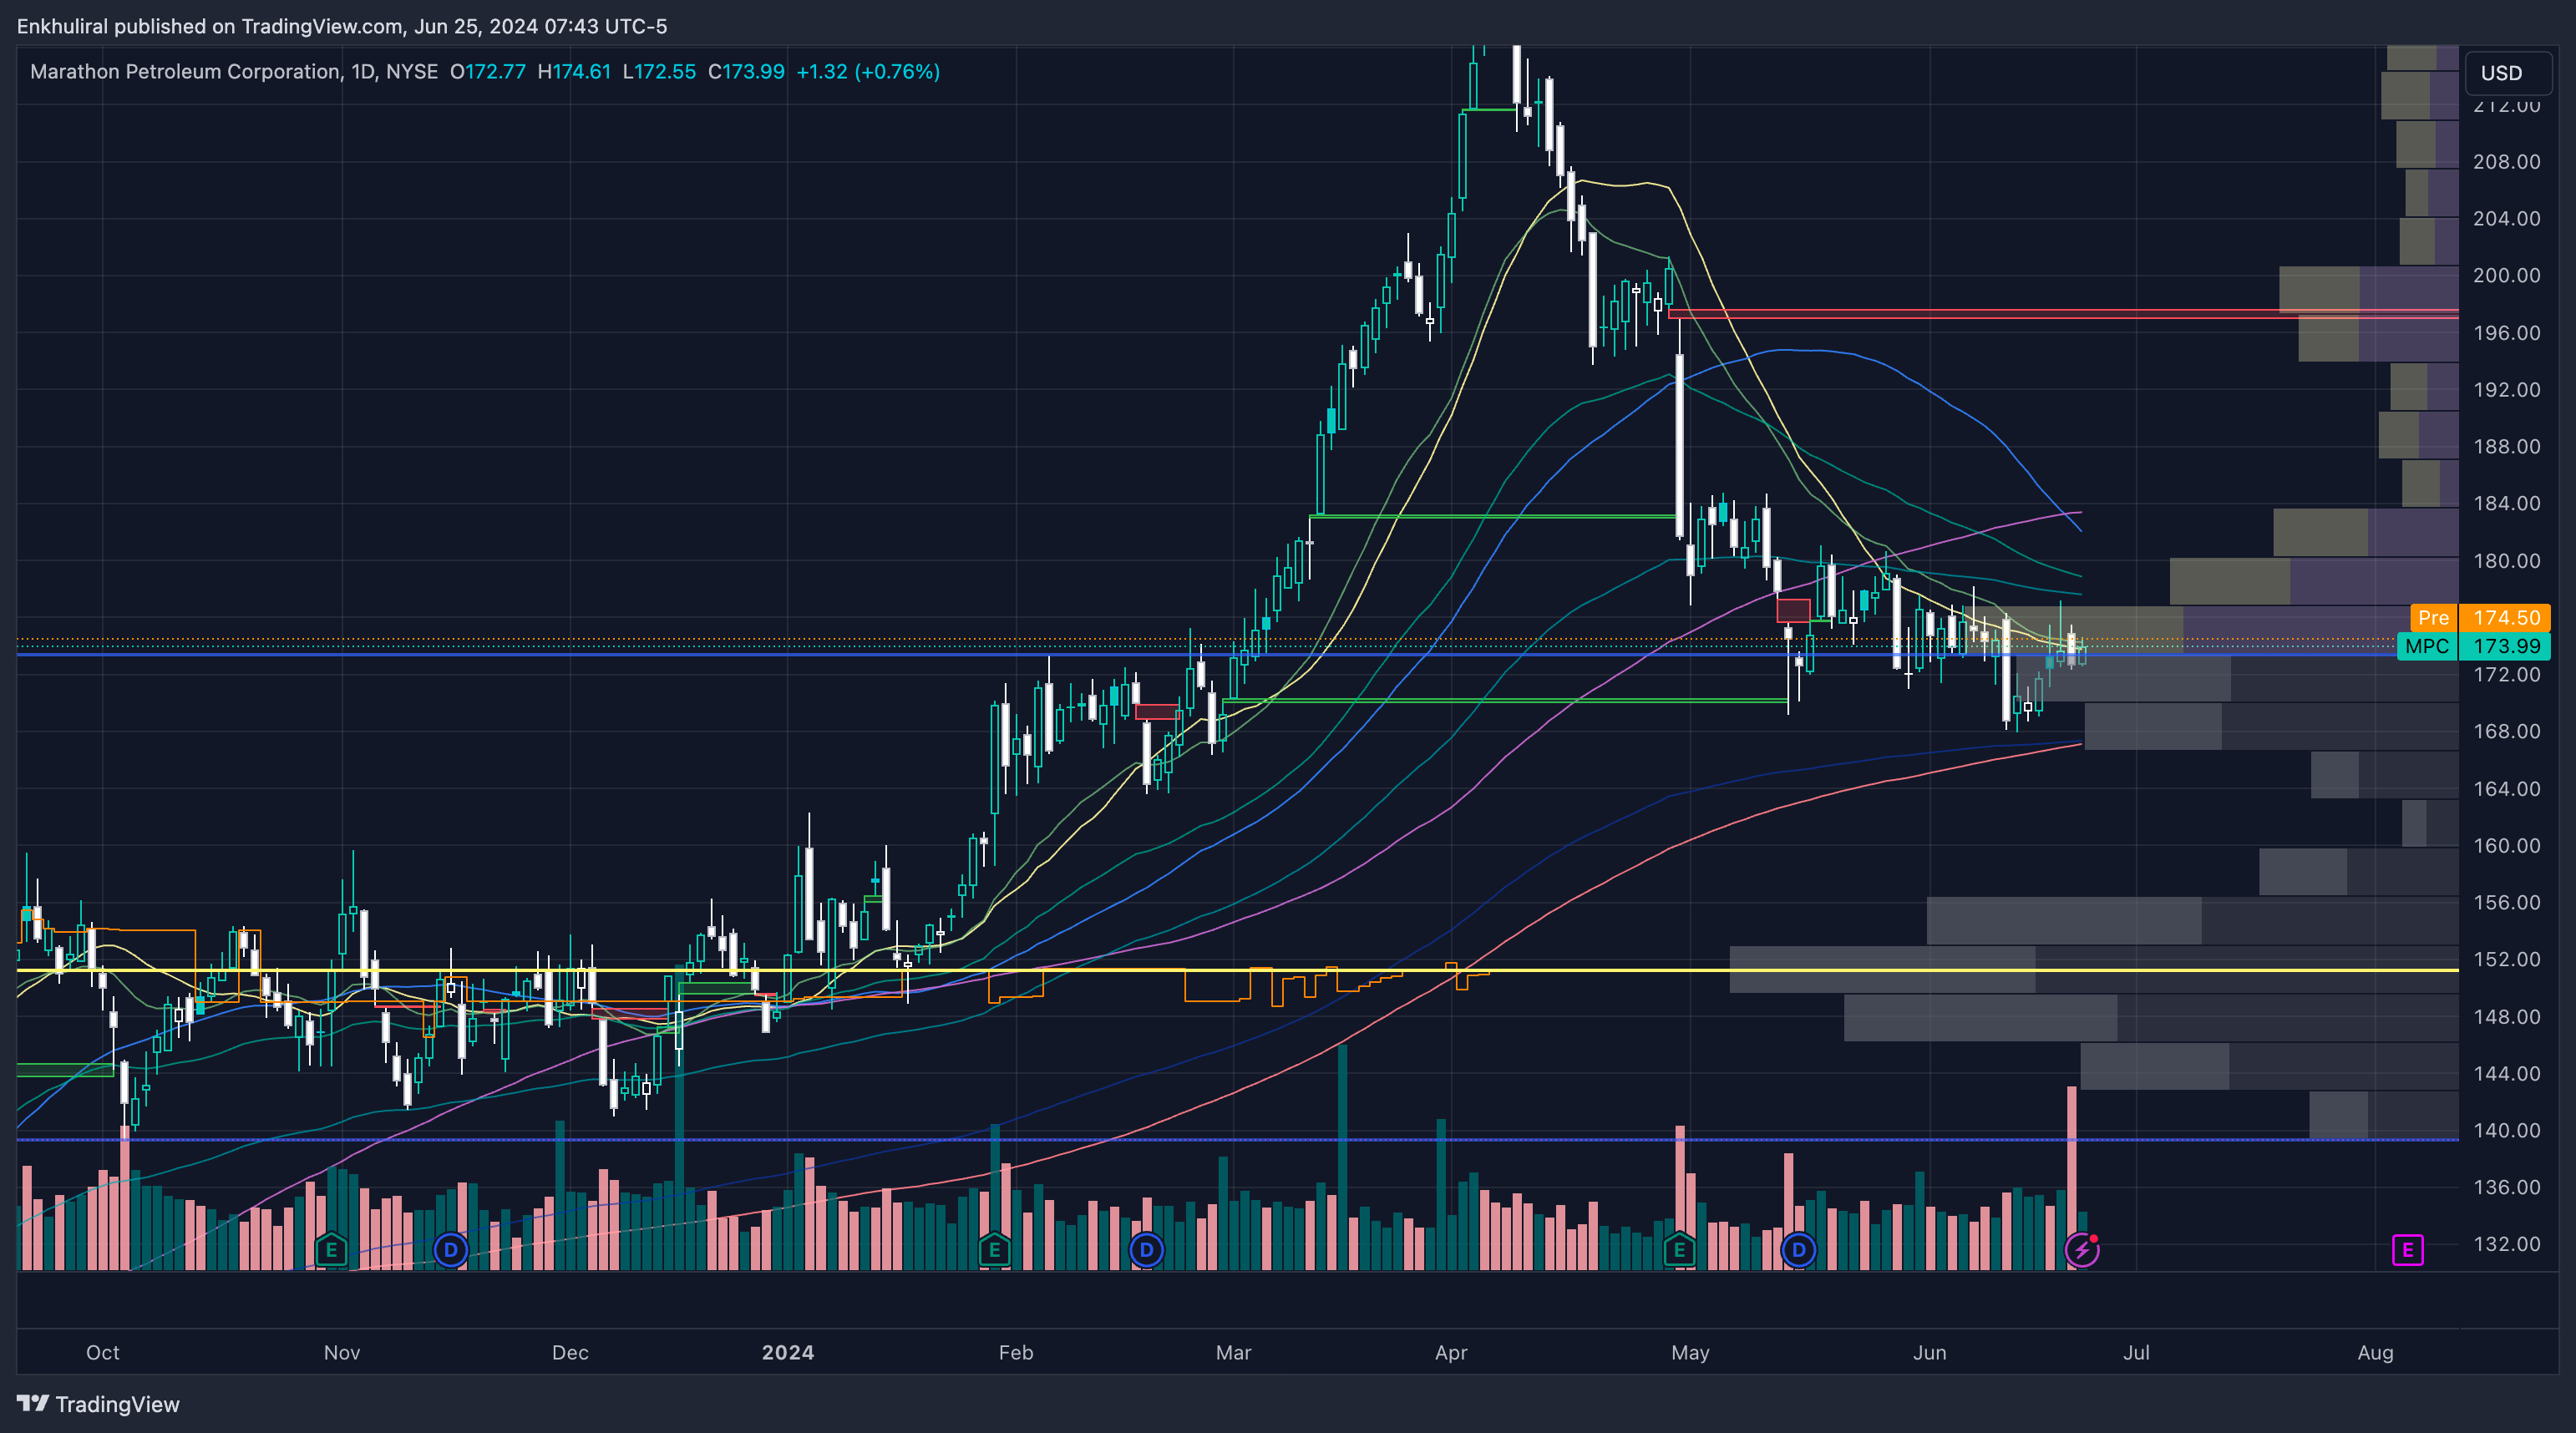Click the Marathon Petroleum Corporation symbol title
This screenshot has width=2576, height=1433.
coord(185,72)
